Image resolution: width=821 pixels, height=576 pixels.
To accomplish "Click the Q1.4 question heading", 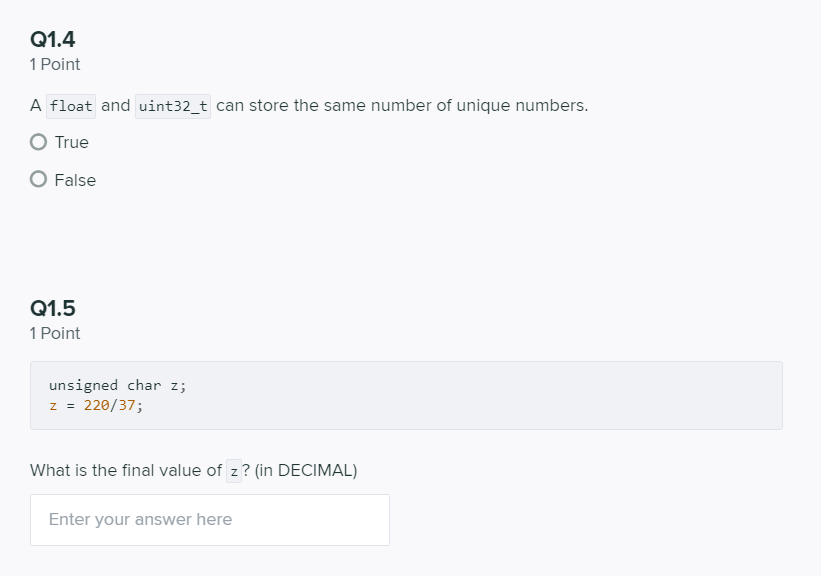I will tap(53, 40).
